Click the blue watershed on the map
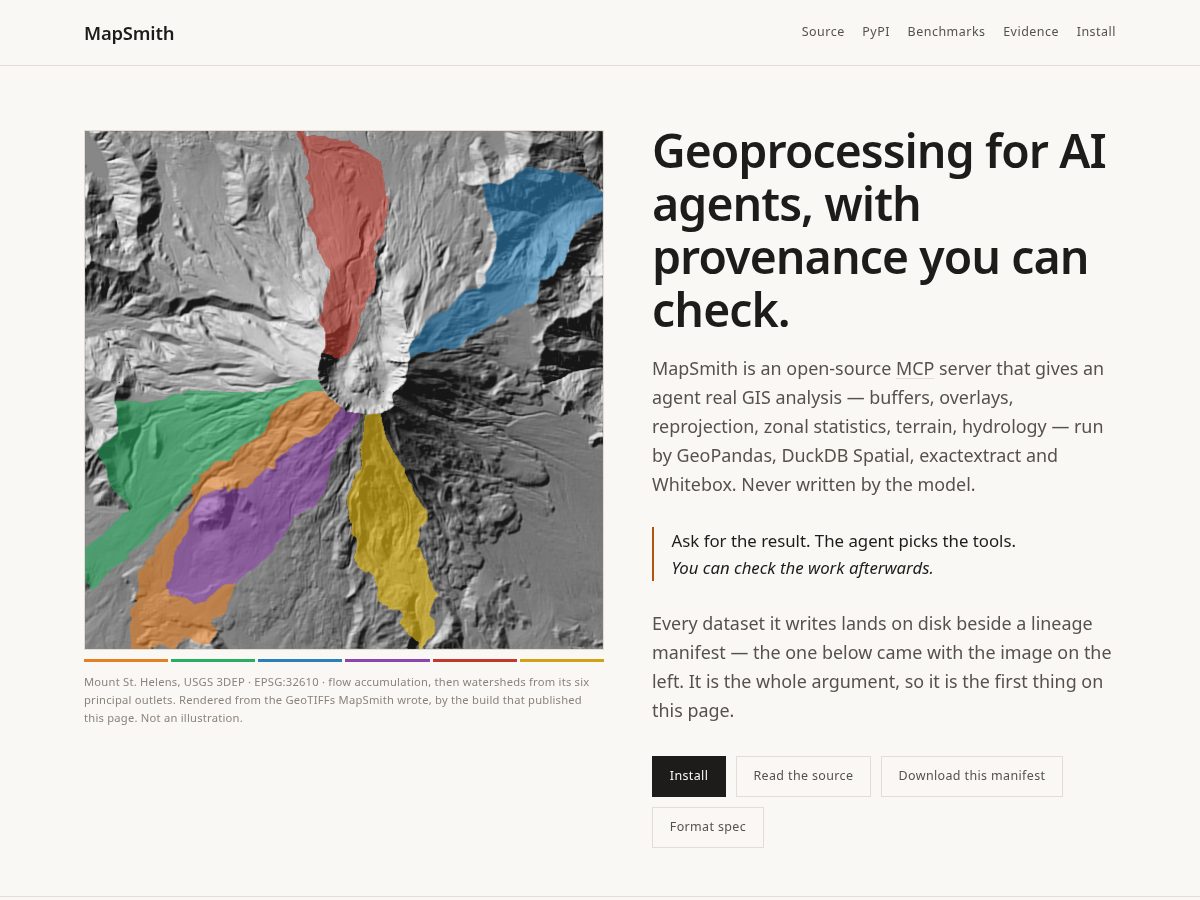 (520, 250)
